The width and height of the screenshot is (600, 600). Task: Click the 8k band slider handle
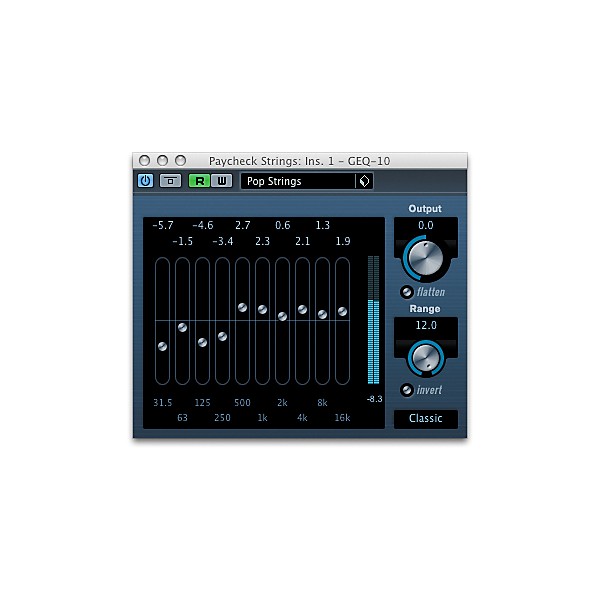pyautogui.click(x=323, y=315)
